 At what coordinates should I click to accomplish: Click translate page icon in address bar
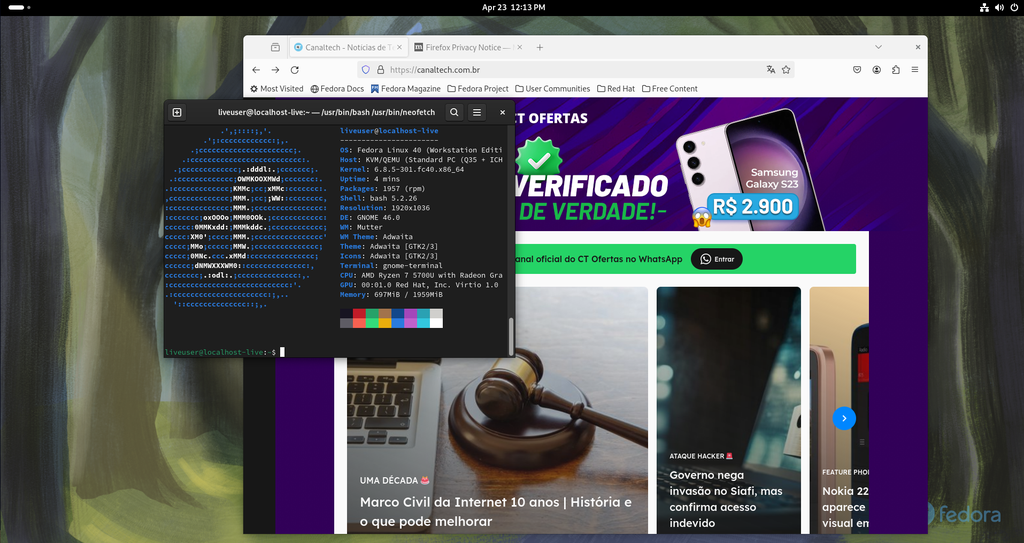(x=771, y=70)
